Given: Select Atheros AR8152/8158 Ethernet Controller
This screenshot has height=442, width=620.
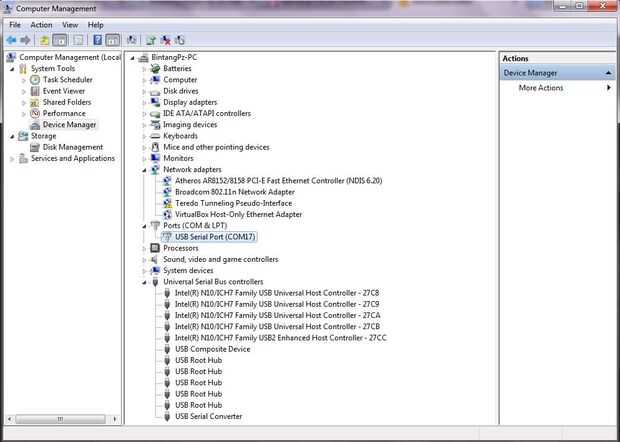Looking at the screenshot, I should (x=278, y=181).
